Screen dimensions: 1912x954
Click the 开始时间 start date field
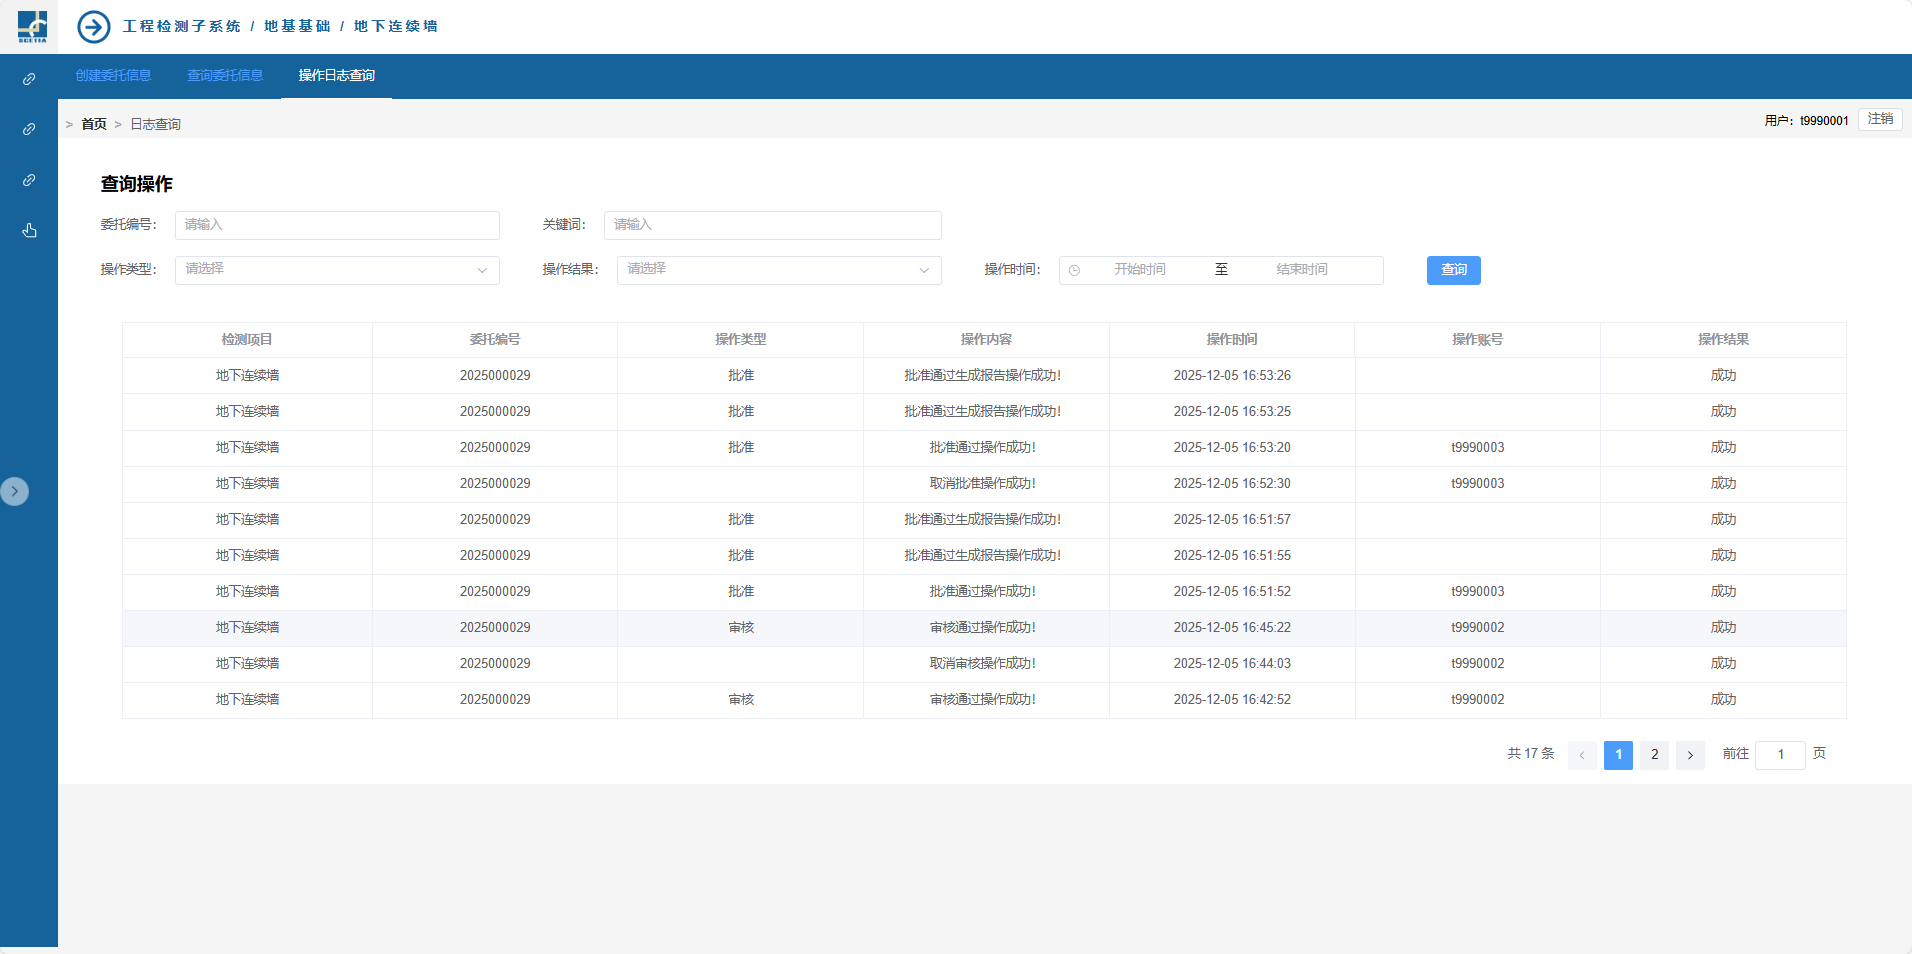click(1140, 270)
